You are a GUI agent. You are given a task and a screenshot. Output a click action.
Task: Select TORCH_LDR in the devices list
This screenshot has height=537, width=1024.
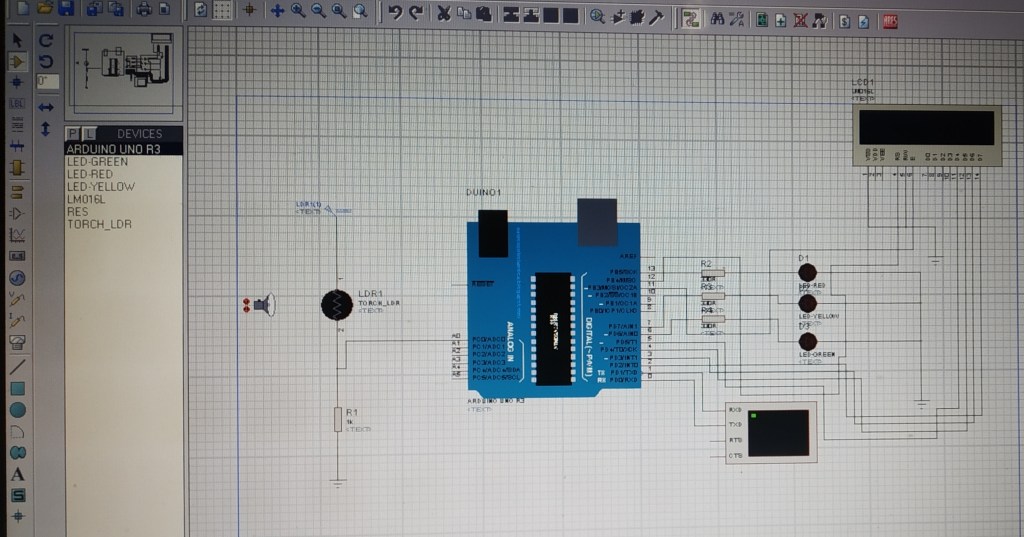click(99, 224)
